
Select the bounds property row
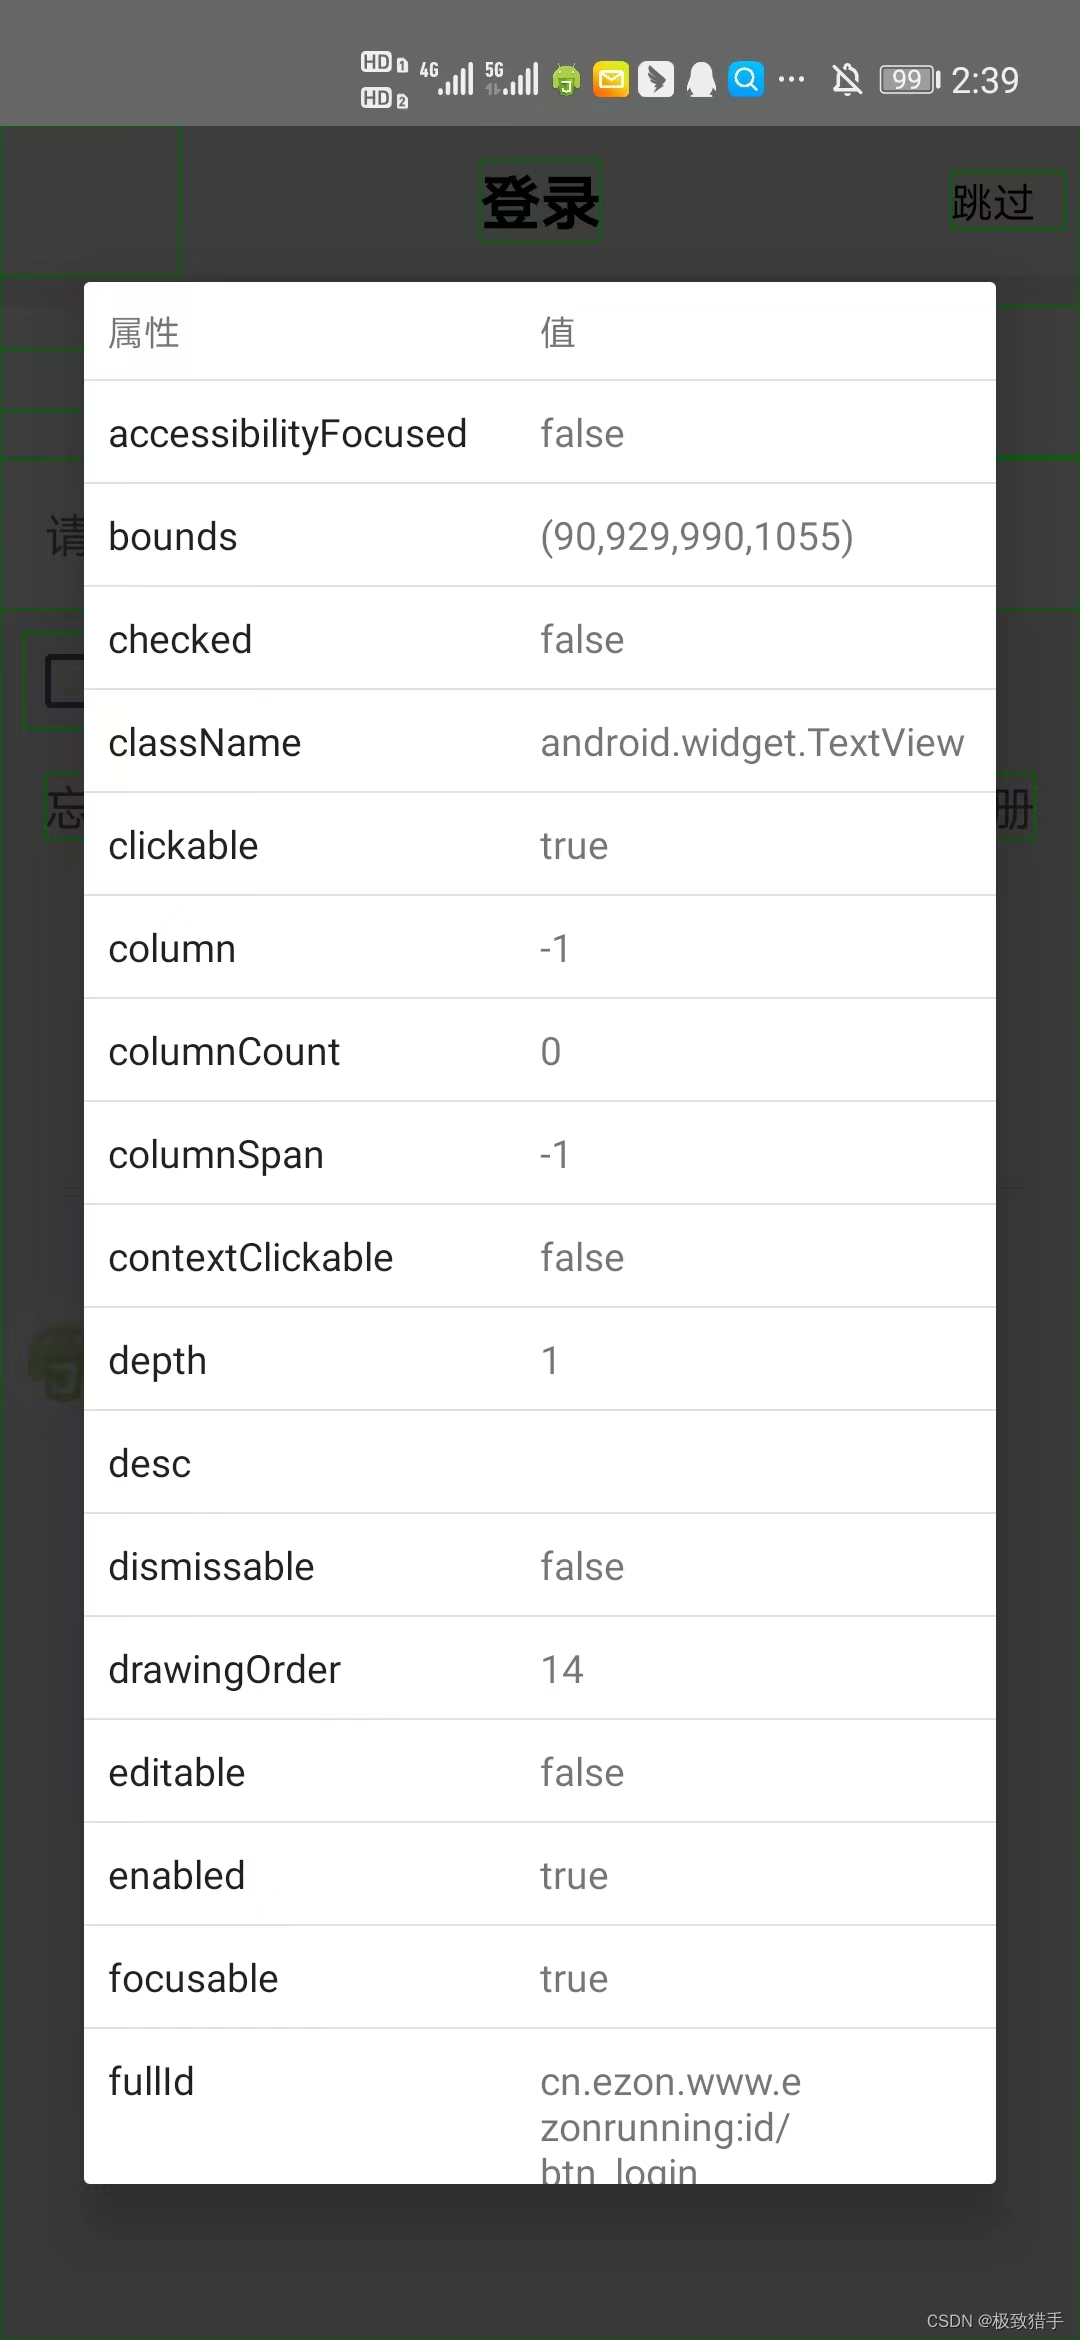pos(540,536)
